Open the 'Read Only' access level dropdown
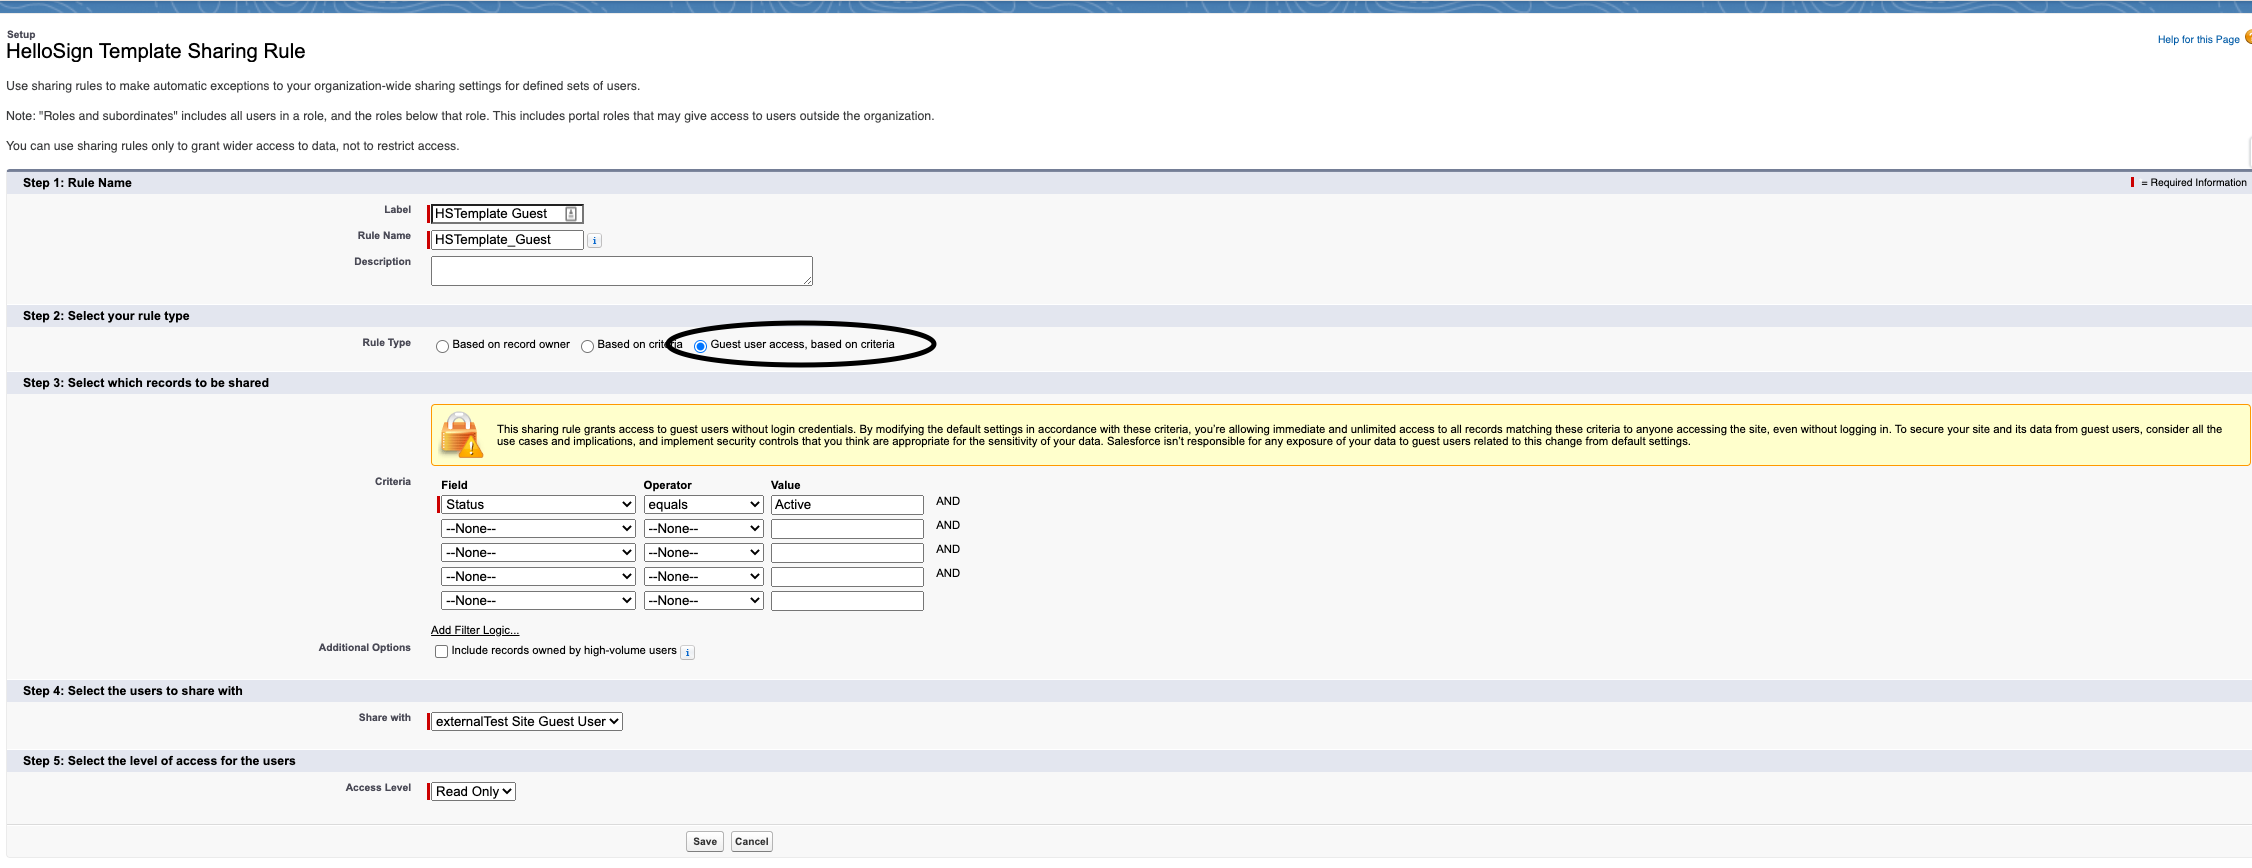The height and width of the screenshot is (868, 2252). pyautogui.click(x=473, y=791)
